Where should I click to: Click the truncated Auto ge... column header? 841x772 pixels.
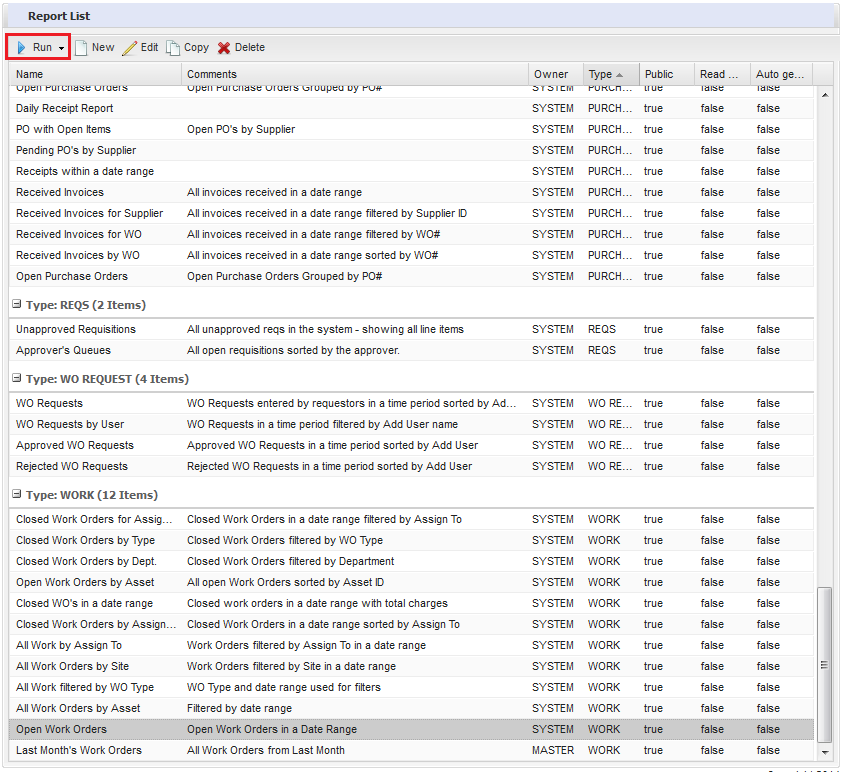(782, 74)
